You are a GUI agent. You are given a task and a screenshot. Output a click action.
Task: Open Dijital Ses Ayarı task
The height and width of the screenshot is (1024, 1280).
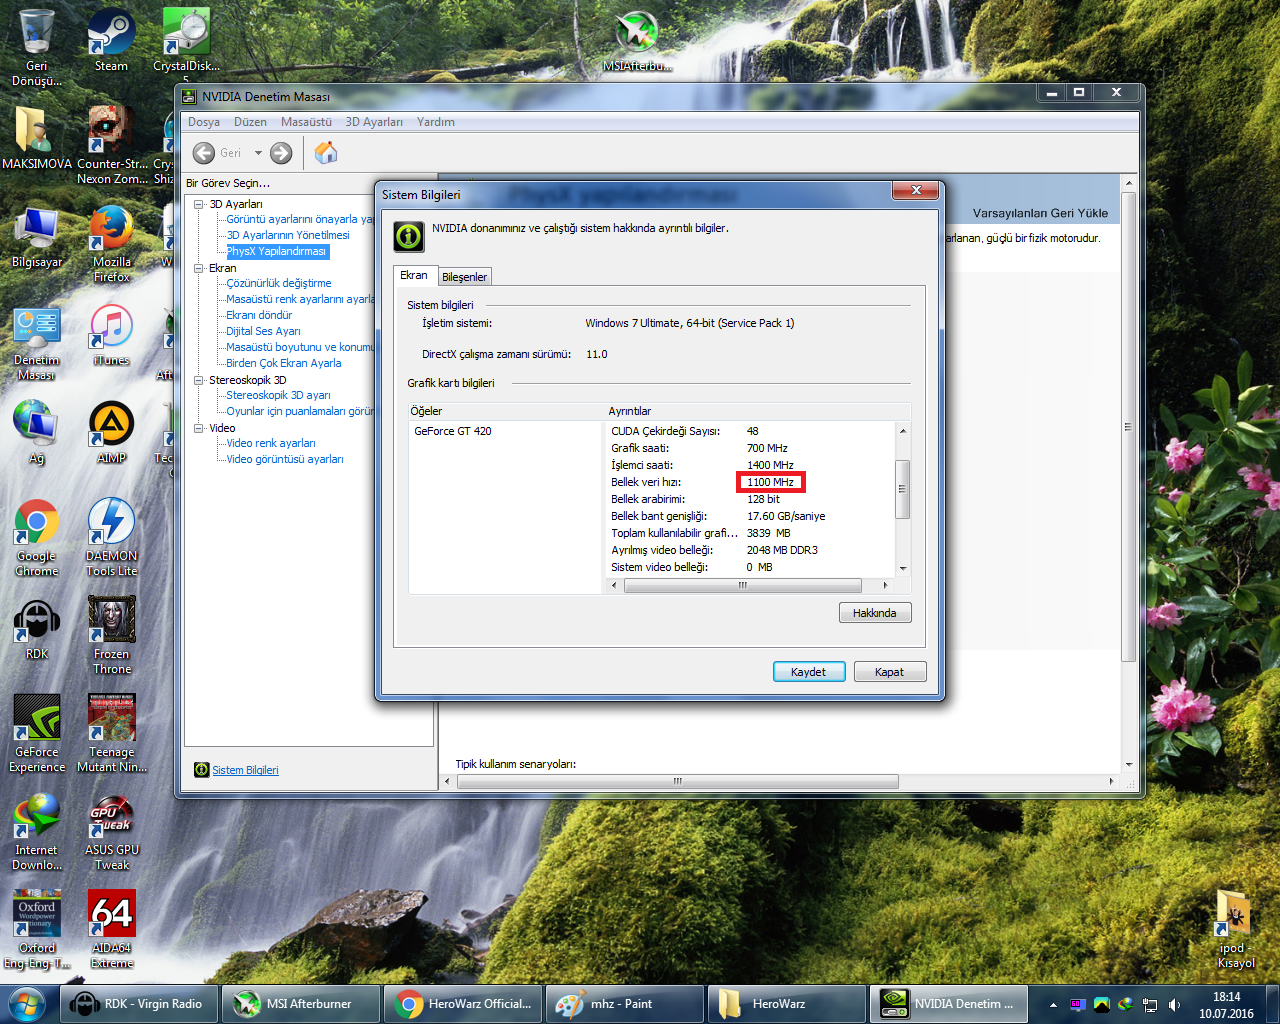click(263, 331)
